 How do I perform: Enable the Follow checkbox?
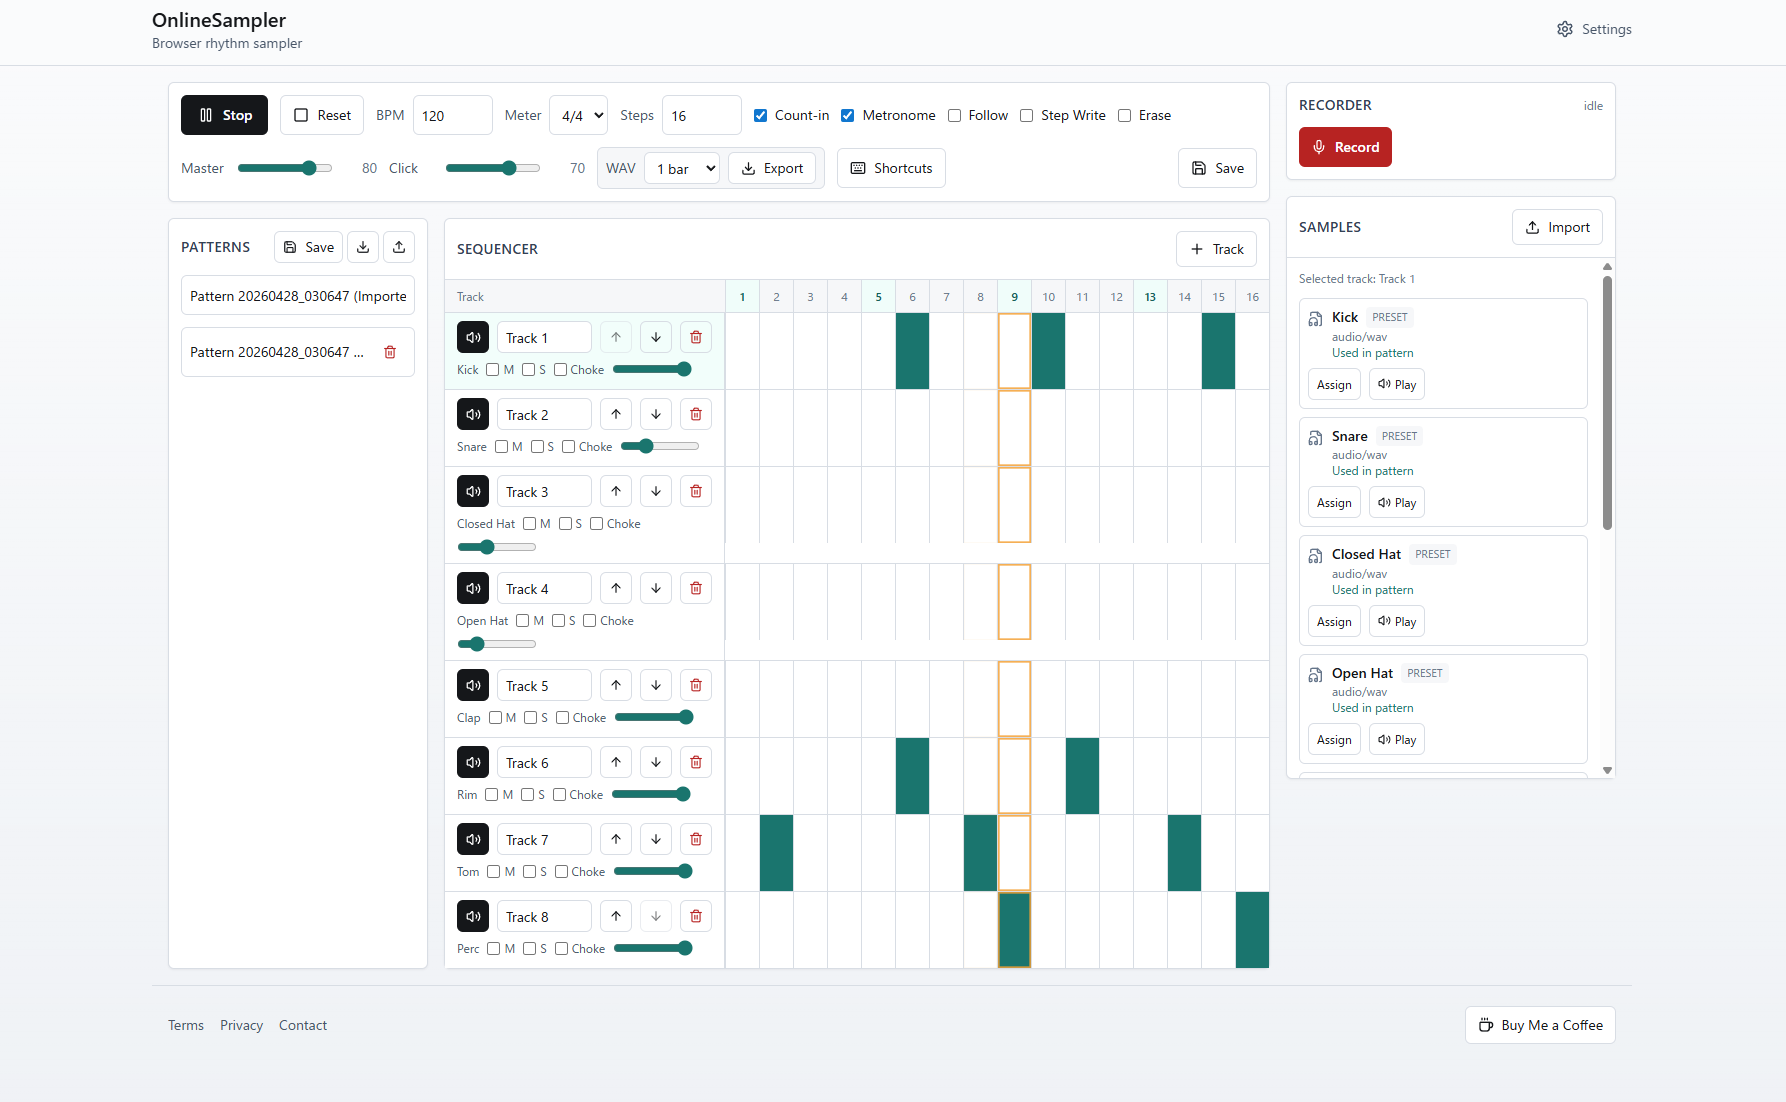coord(955,115)
